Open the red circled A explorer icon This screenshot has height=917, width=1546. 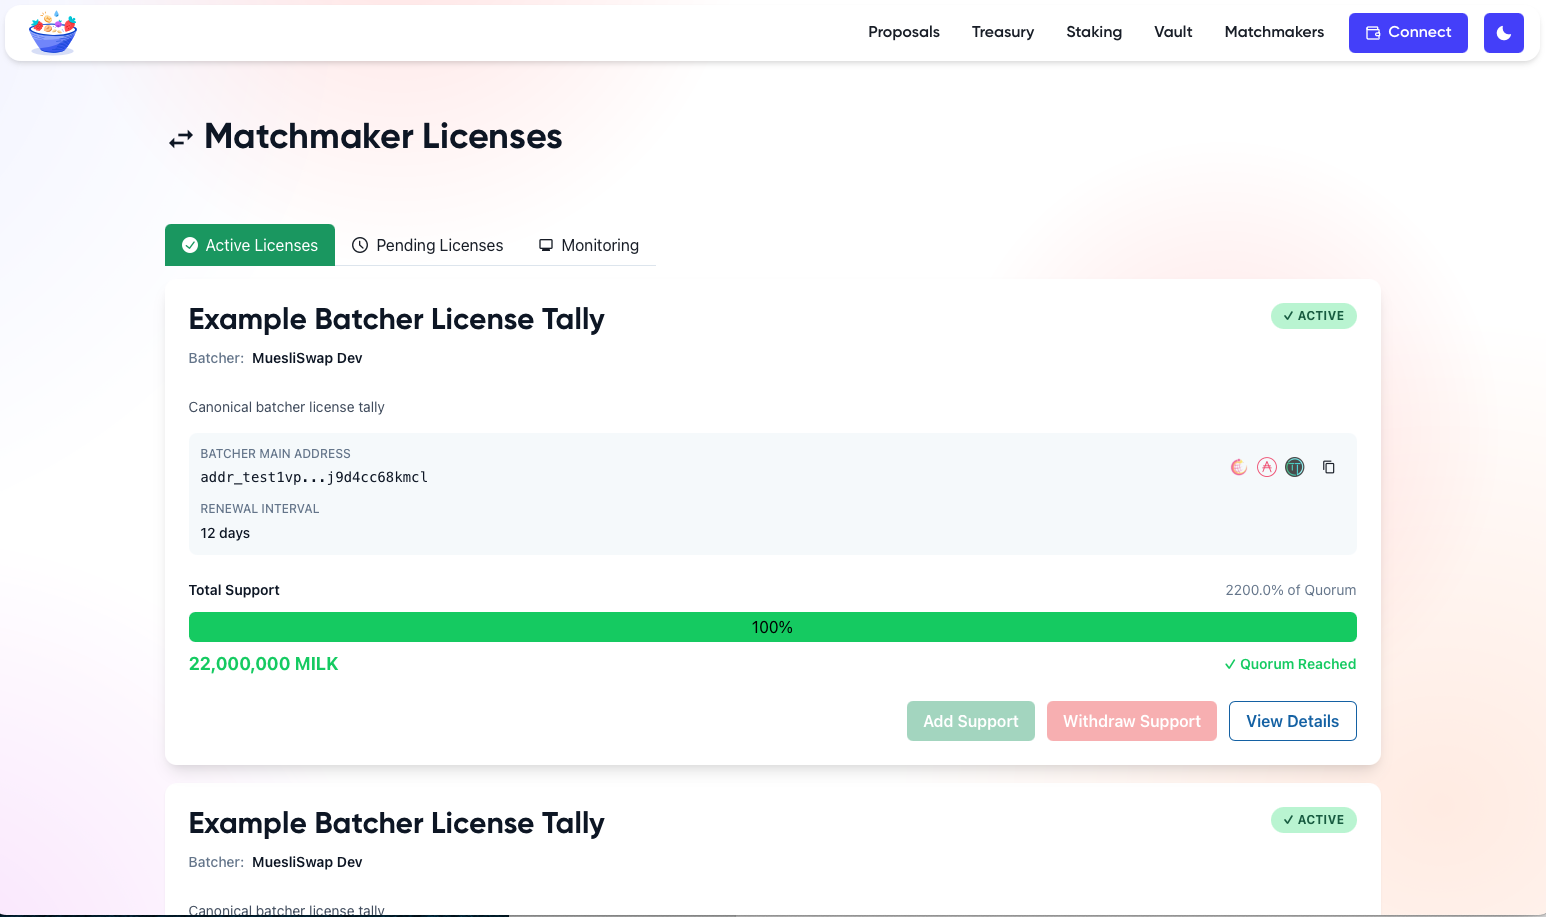1267,467
